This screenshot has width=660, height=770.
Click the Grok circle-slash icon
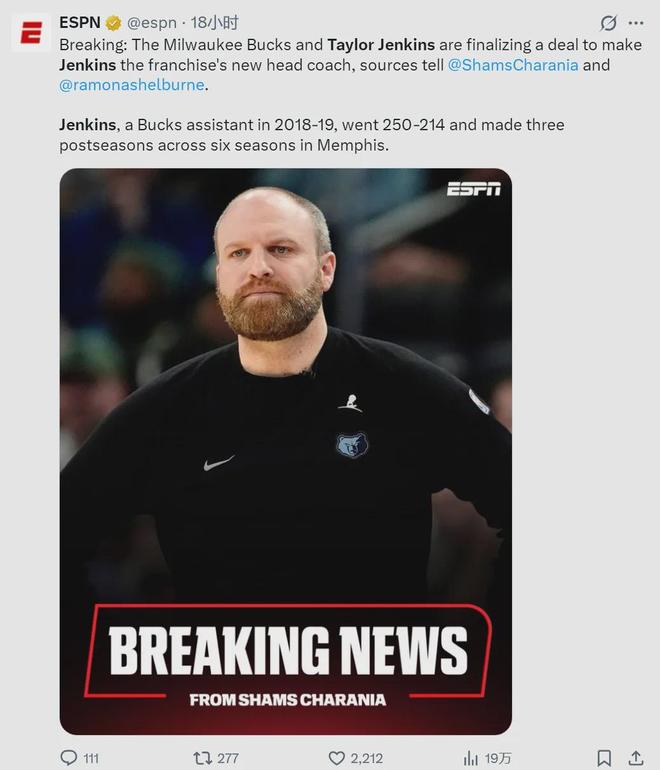click(608, 23)
